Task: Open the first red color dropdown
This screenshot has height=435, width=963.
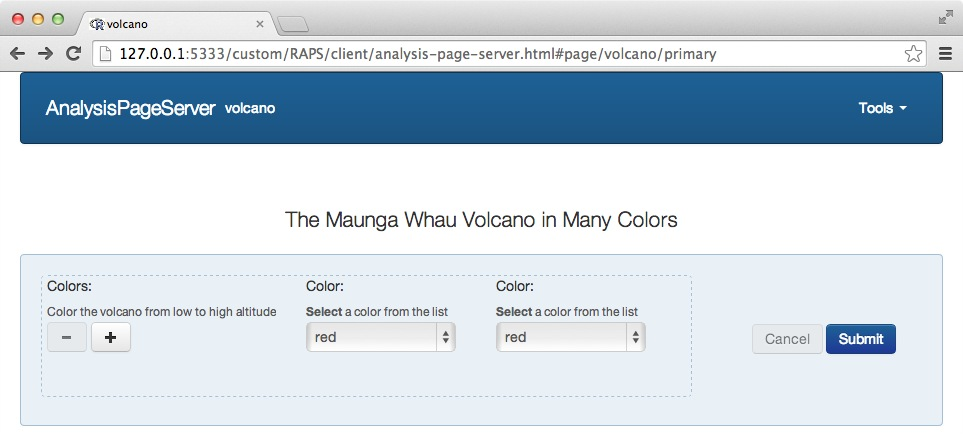Action: click(x=381, y=338)
